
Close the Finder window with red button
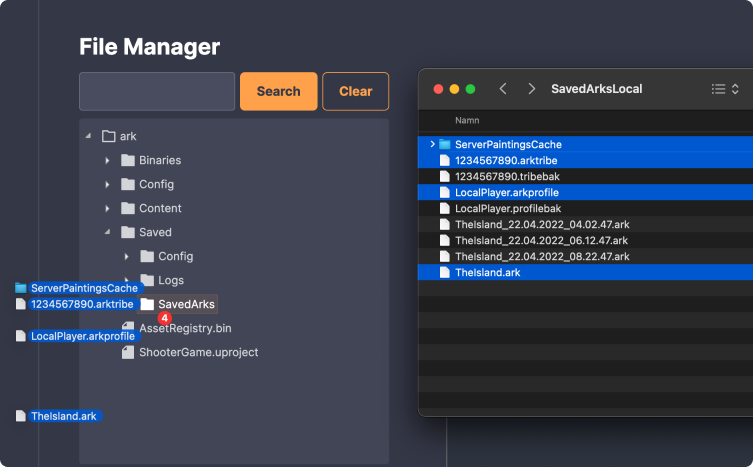coord(438,89)
